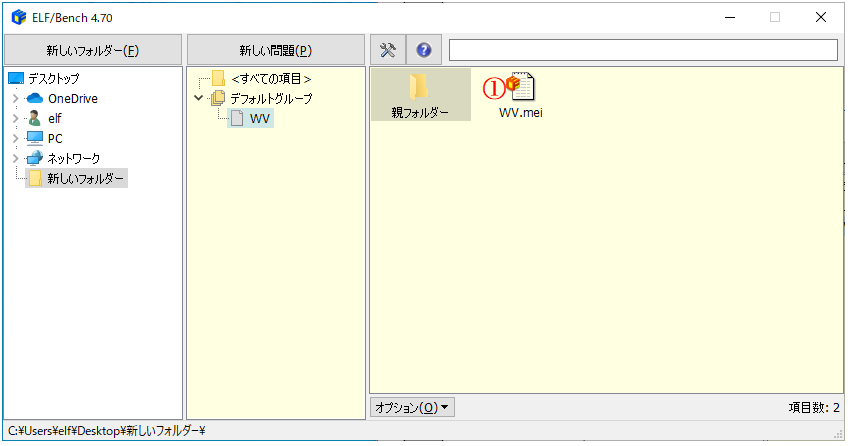Click the デフォルトグループ stacked pages icon
Viewport: 852px width, 446px height.
click(218, 98)
